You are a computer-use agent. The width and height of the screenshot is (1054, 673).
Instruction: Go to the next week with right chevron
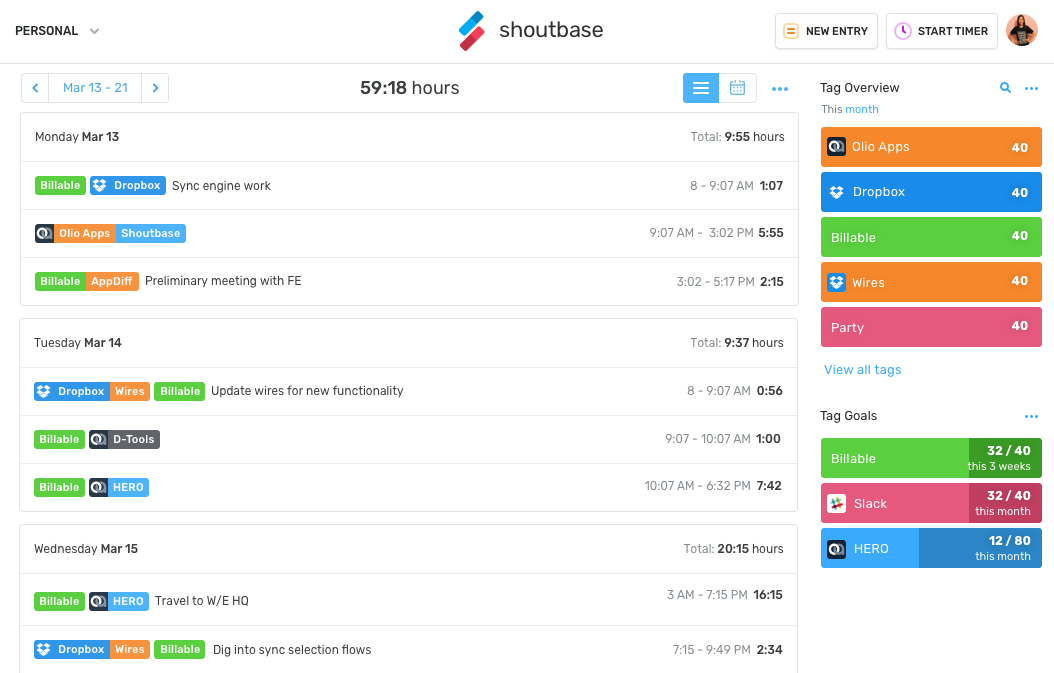tap(155, 88)
